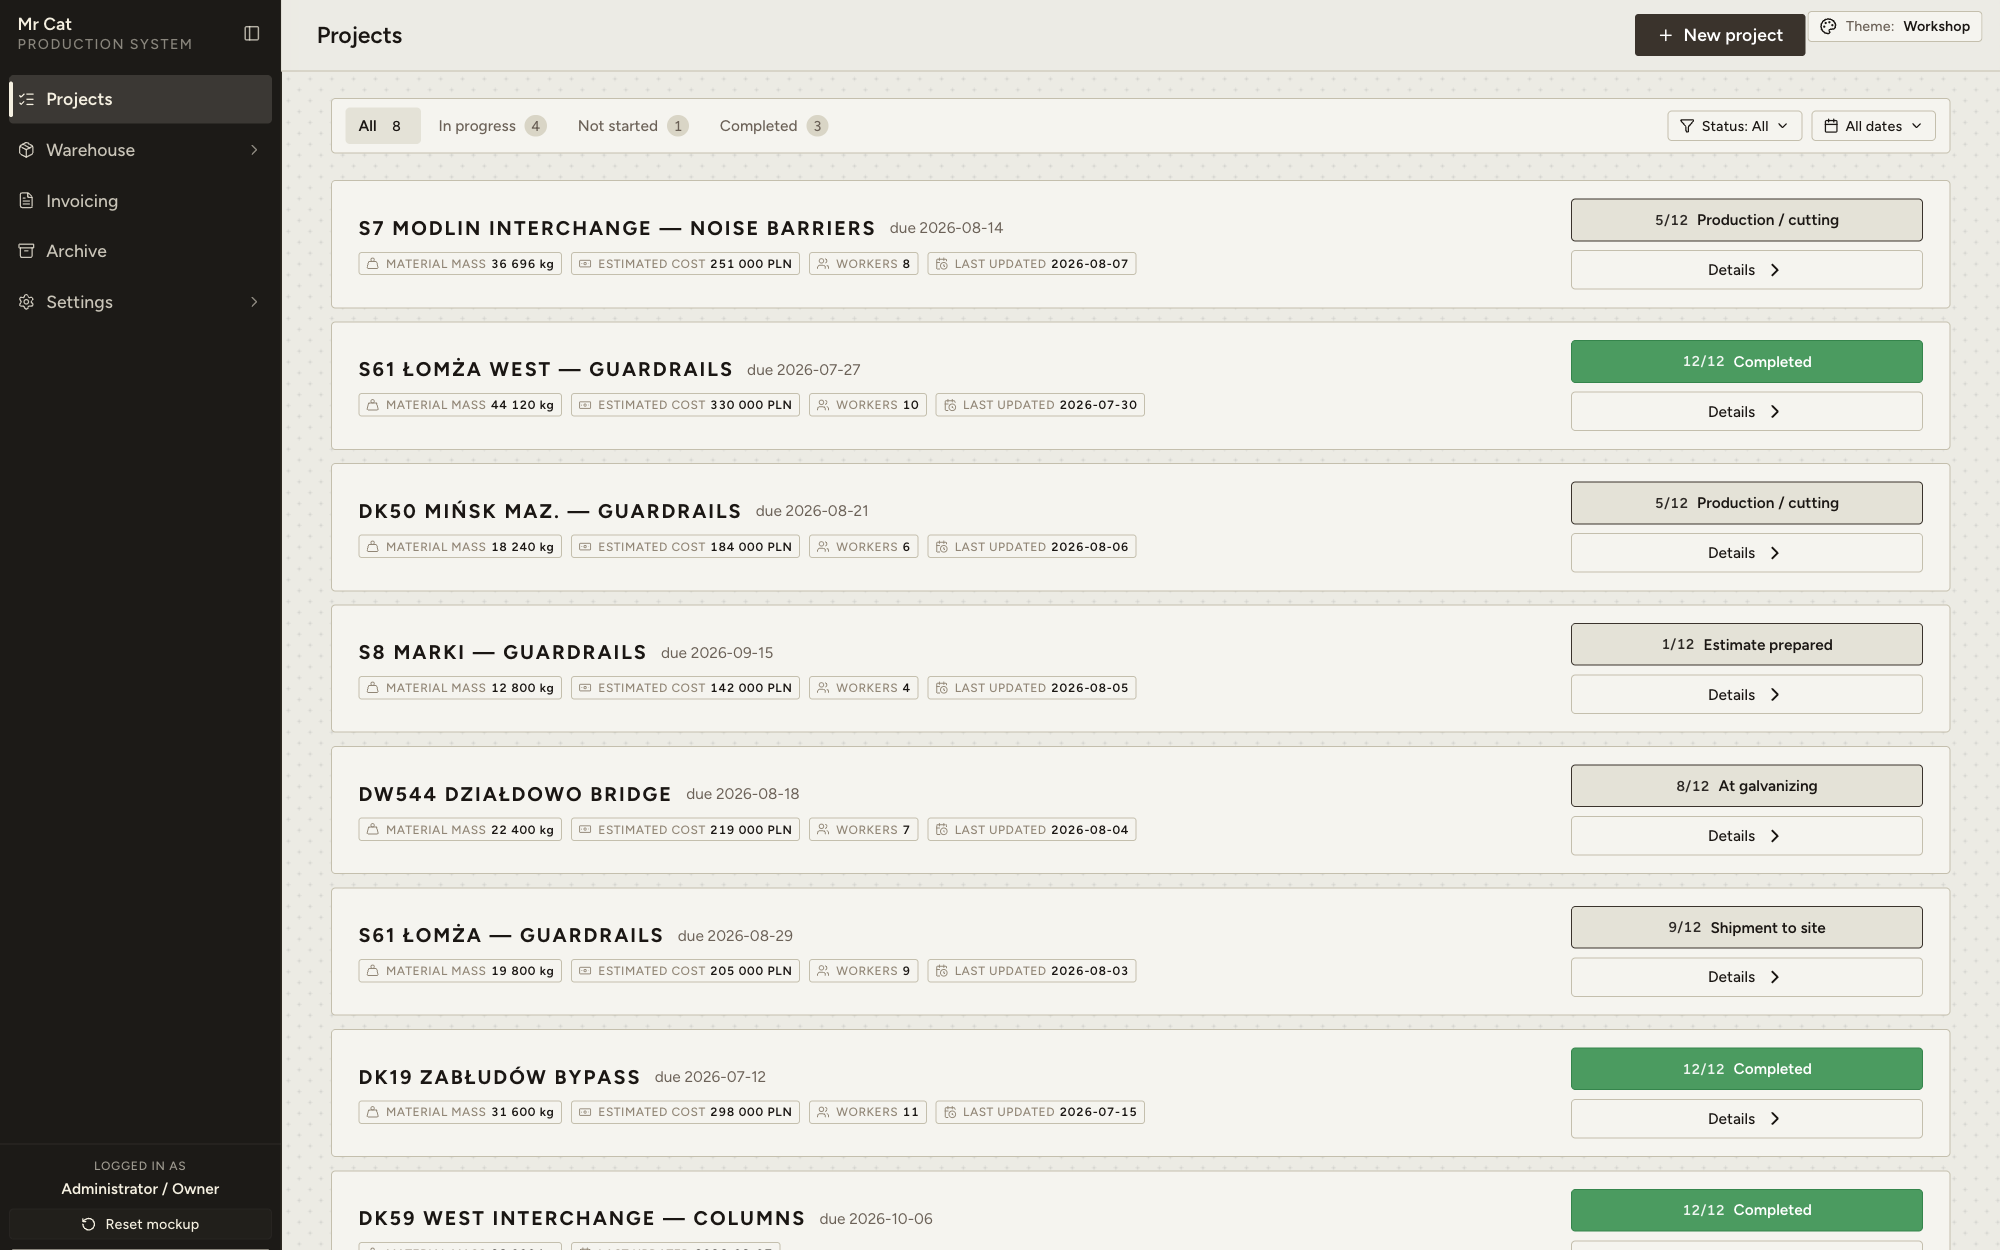Click material mass icon for DK50 Mińsk Maz.
The width and height of the screenshot is (2000, 1250).
373,547
